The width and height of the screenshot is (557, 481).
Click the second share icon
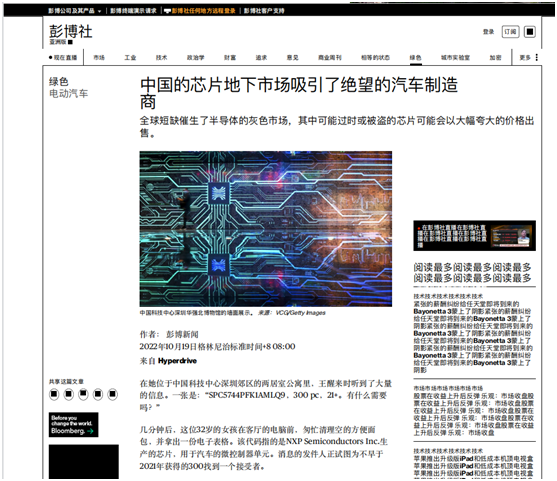pos(69,394)
